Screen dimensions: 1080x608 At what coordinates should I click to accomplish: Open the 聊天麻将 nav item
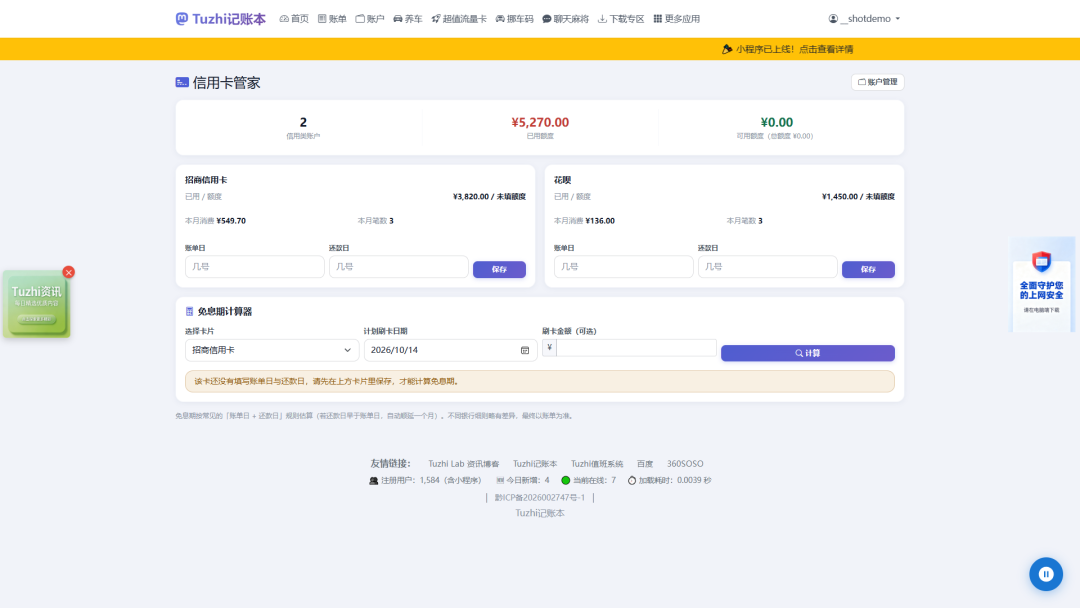565,19
